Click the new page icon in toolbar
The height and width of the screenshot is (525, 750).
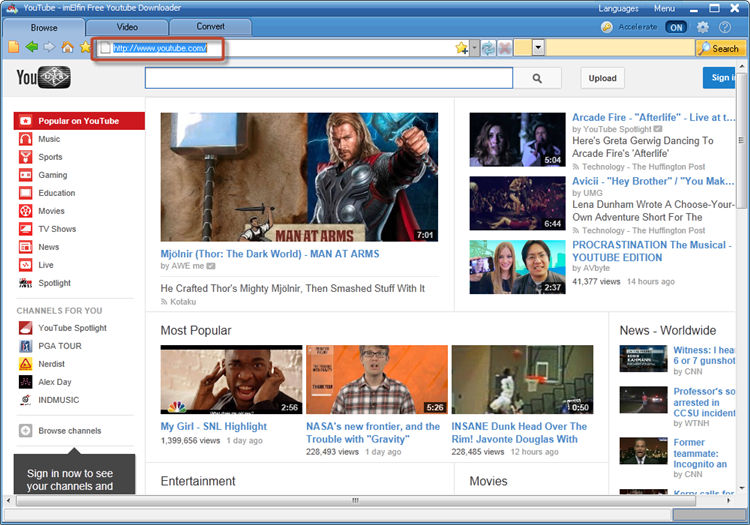14,47
